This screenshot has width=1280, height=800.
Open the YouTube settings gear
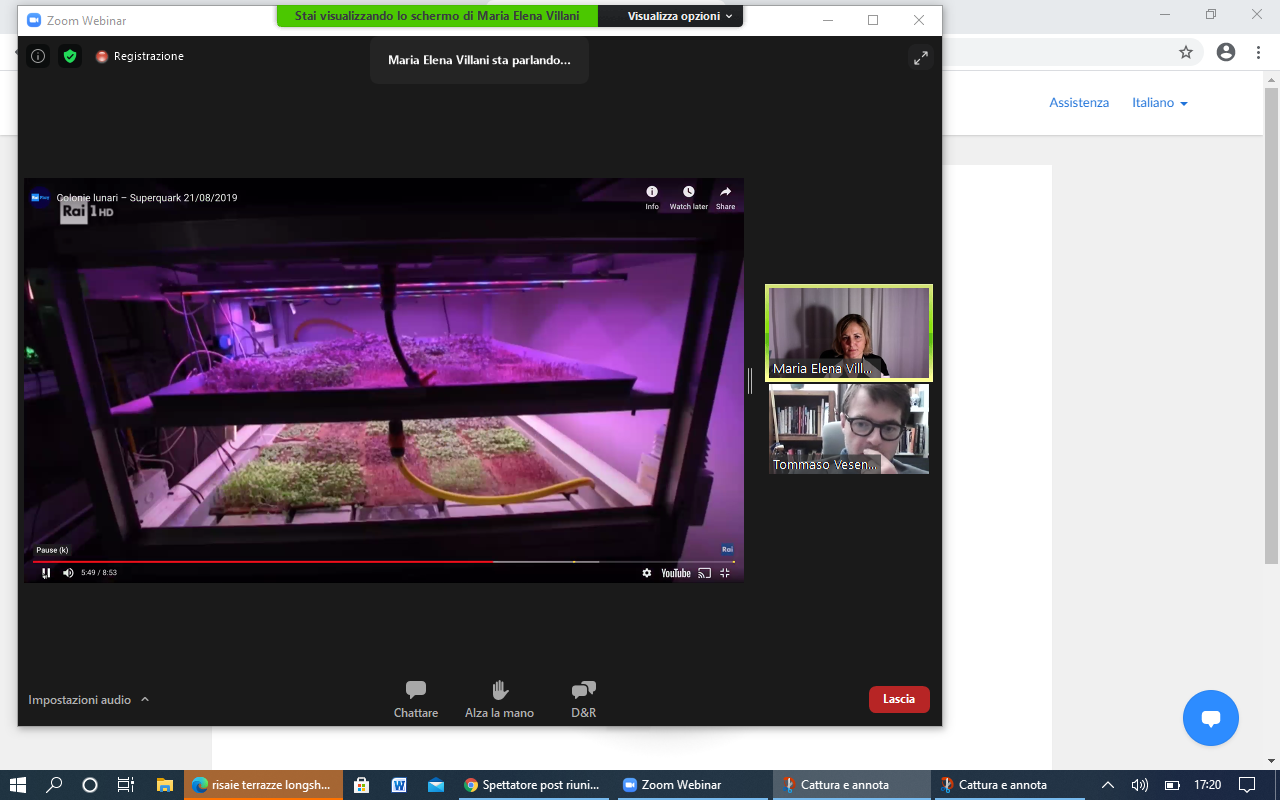coord(647,573)
